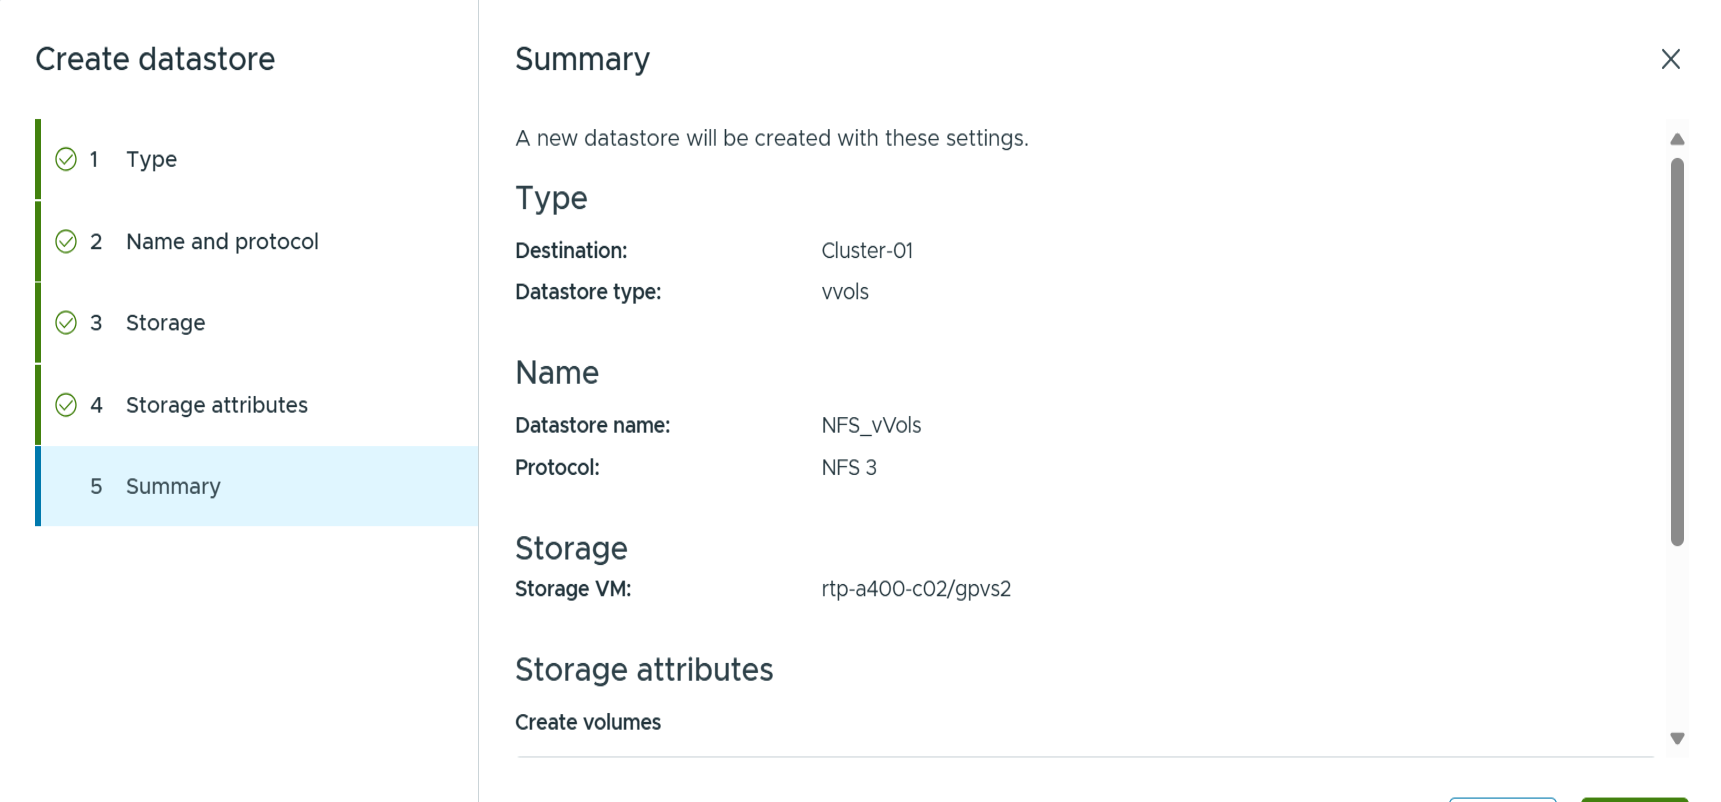The width and height of the screenshot is (1721, 802).
Task: Click the checkmark icon beside Name and protocol
Action: click(x=66, y=241)
